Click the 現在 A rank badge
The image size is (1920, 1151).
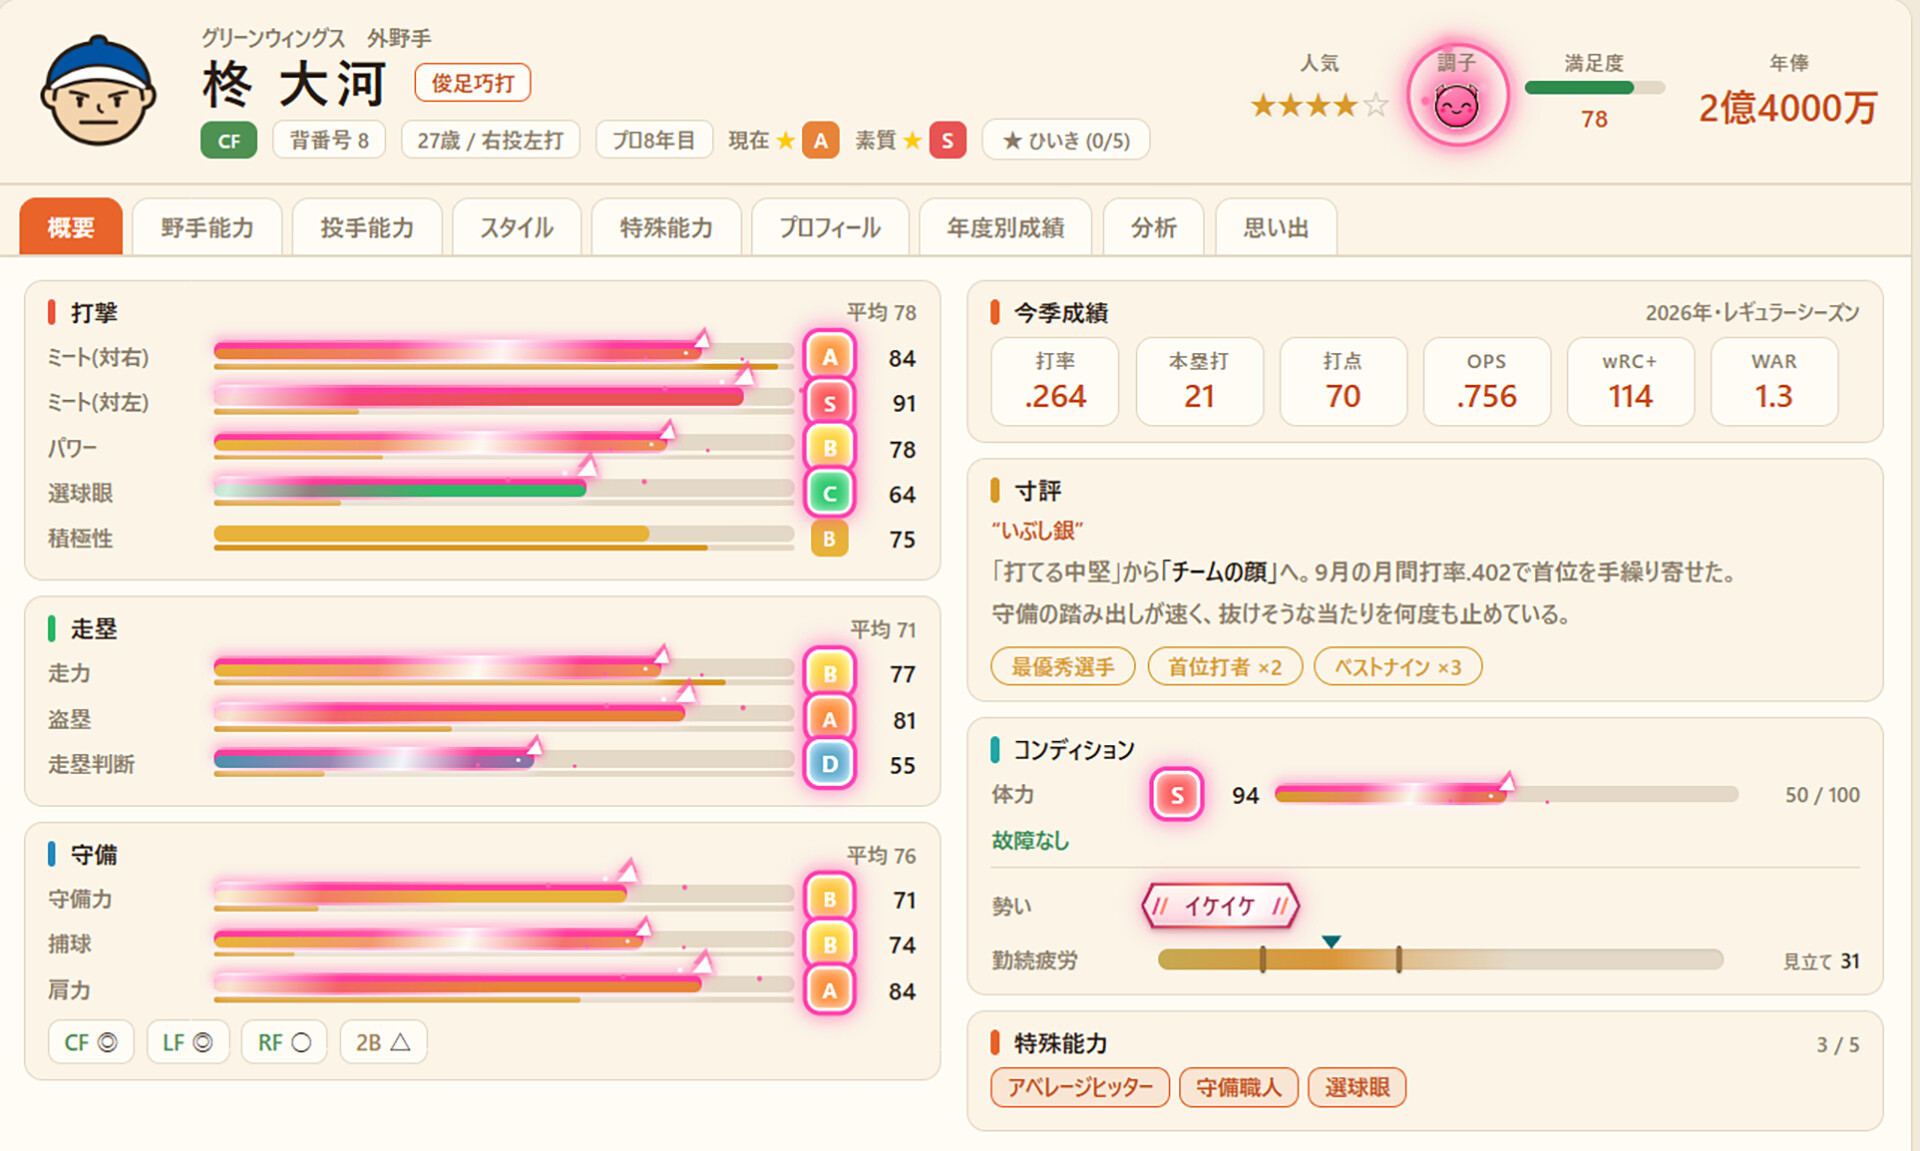[x=820, y=140]
